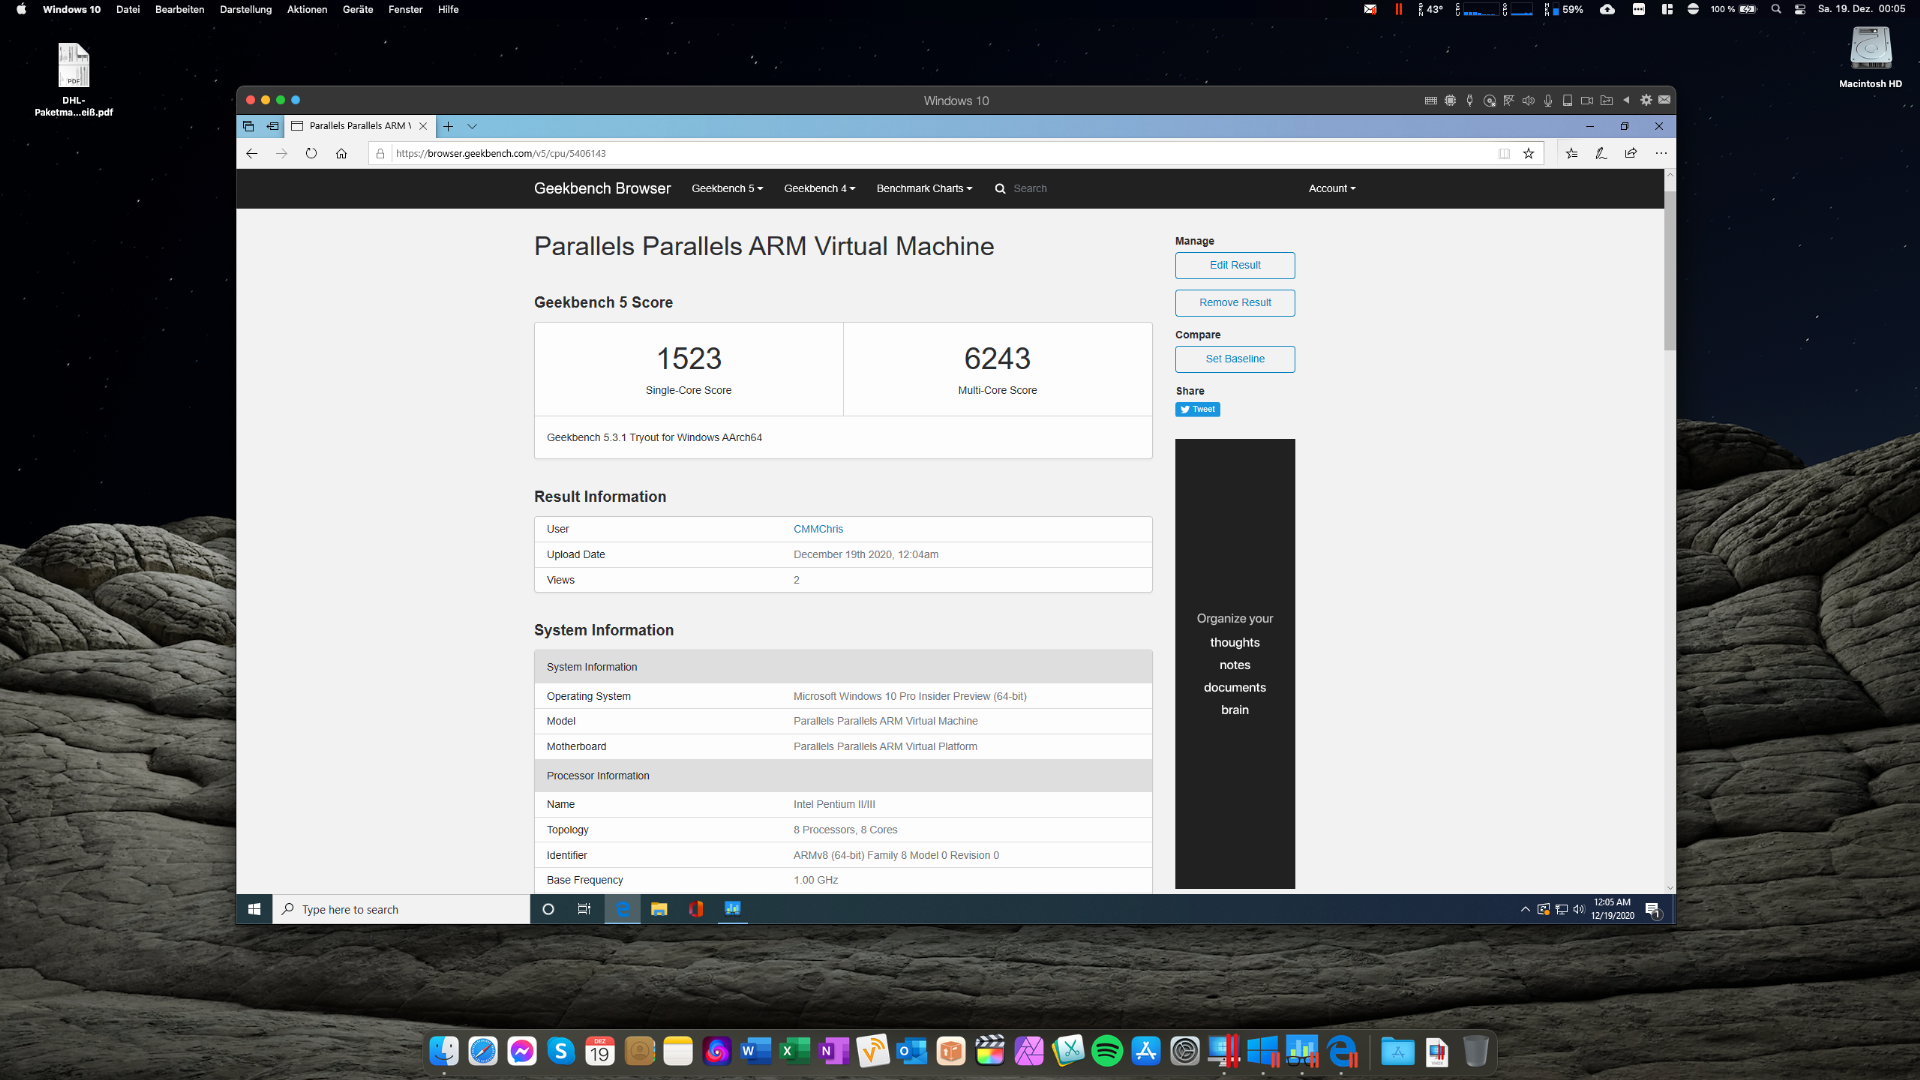1920x1080 pixels.
Task: Click the Parallels microphone device icon
Action: (x=1548, y=100)
